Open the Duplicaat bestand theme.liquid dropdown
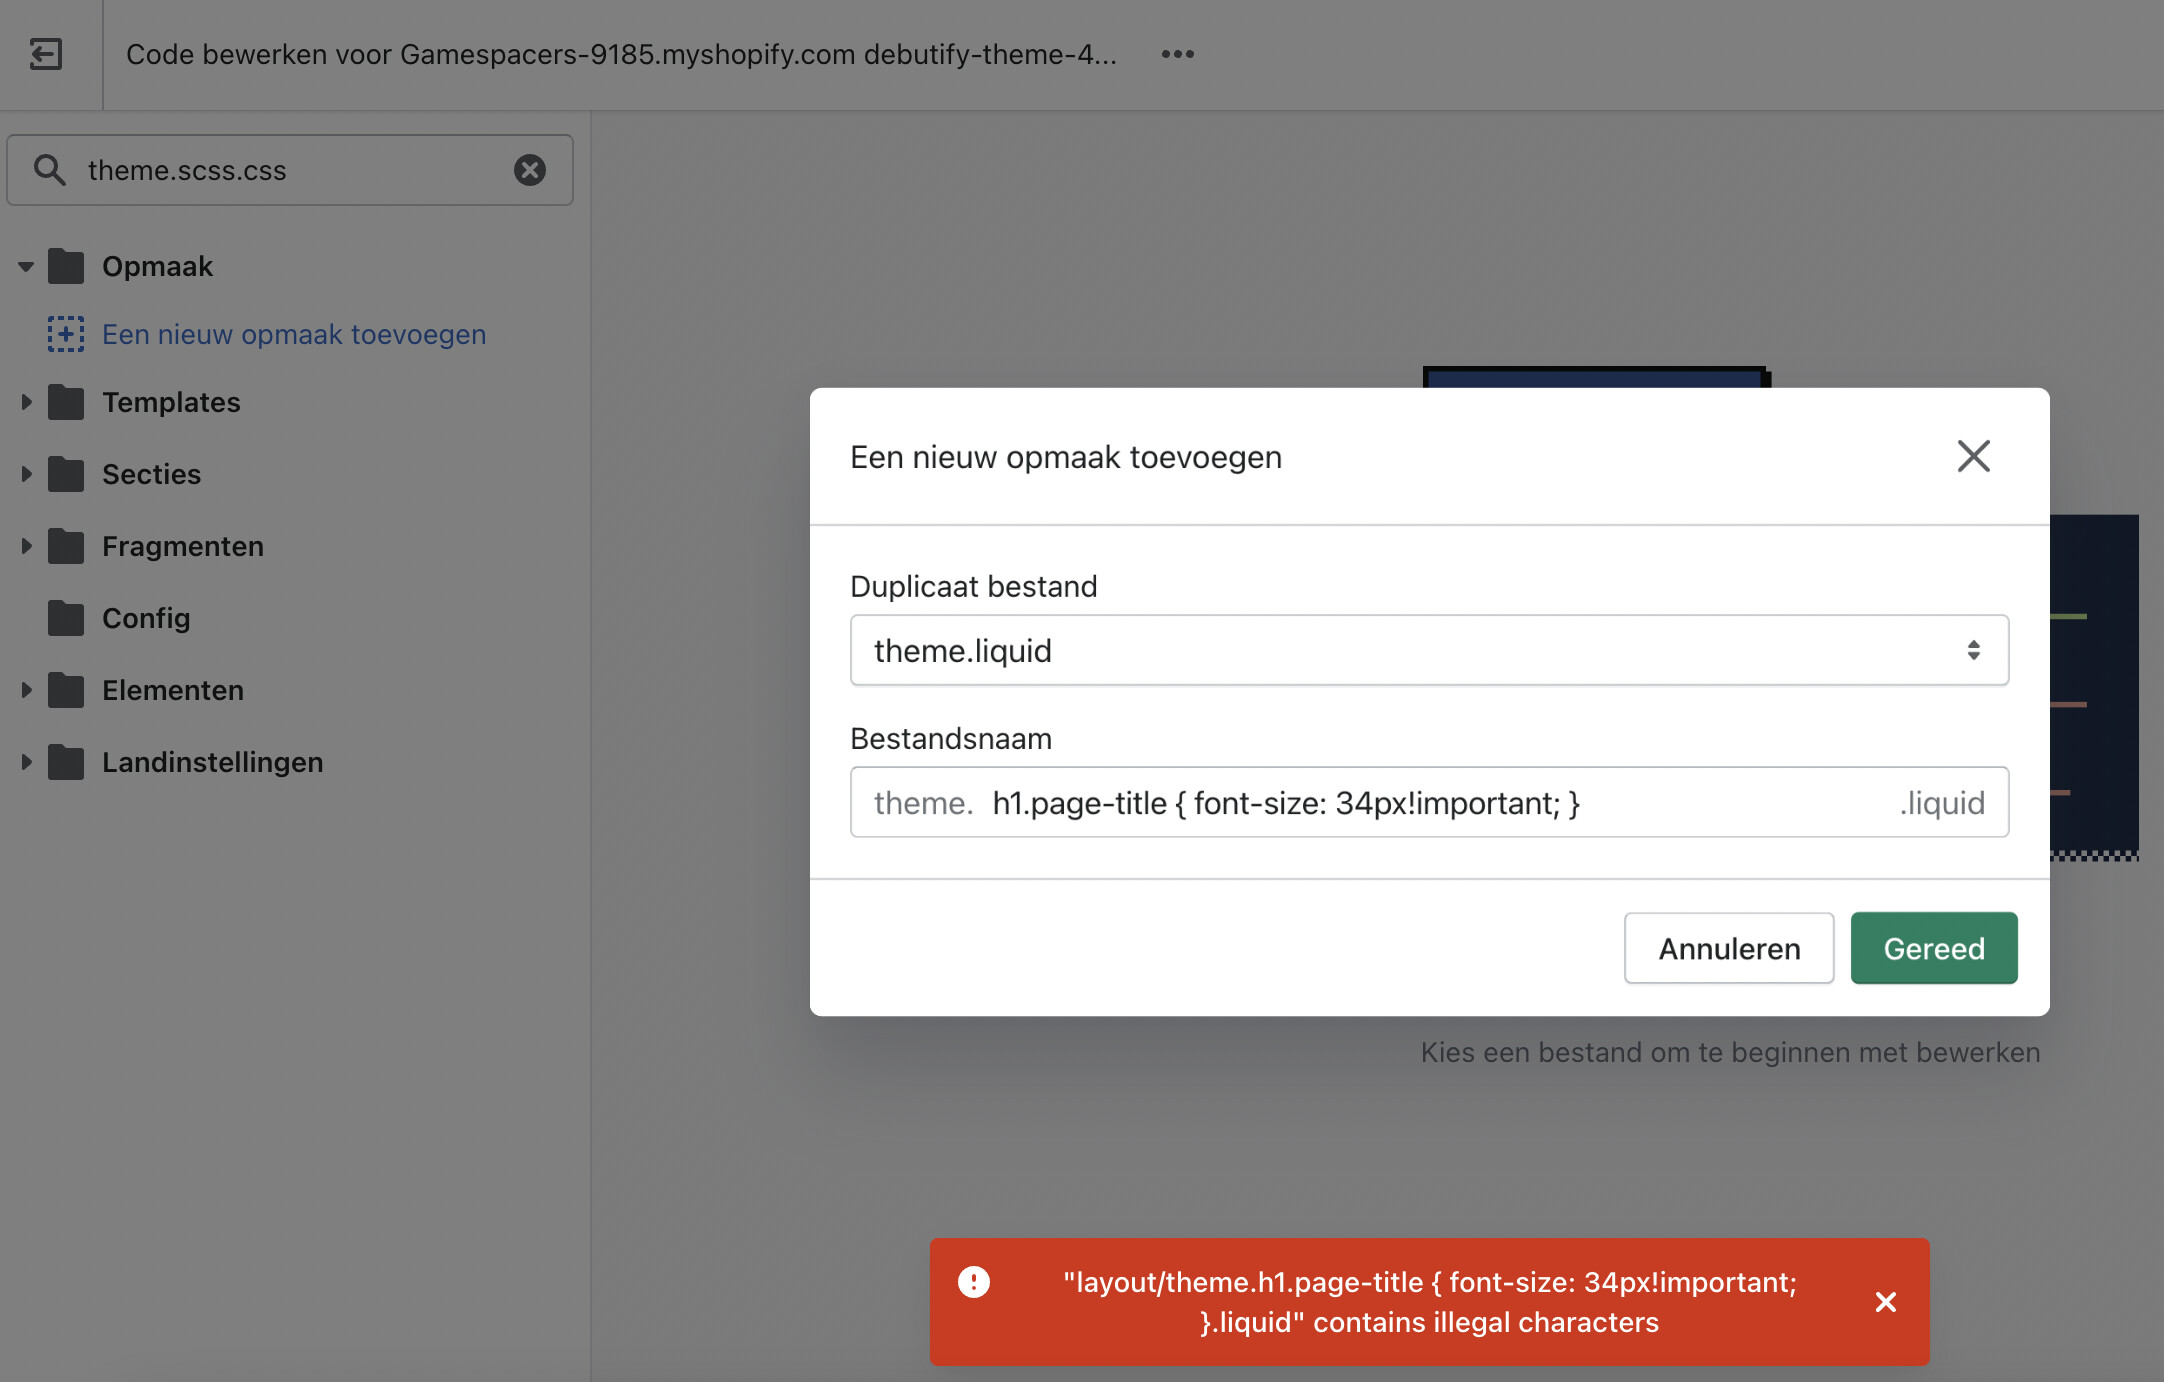 [1428, 651]
